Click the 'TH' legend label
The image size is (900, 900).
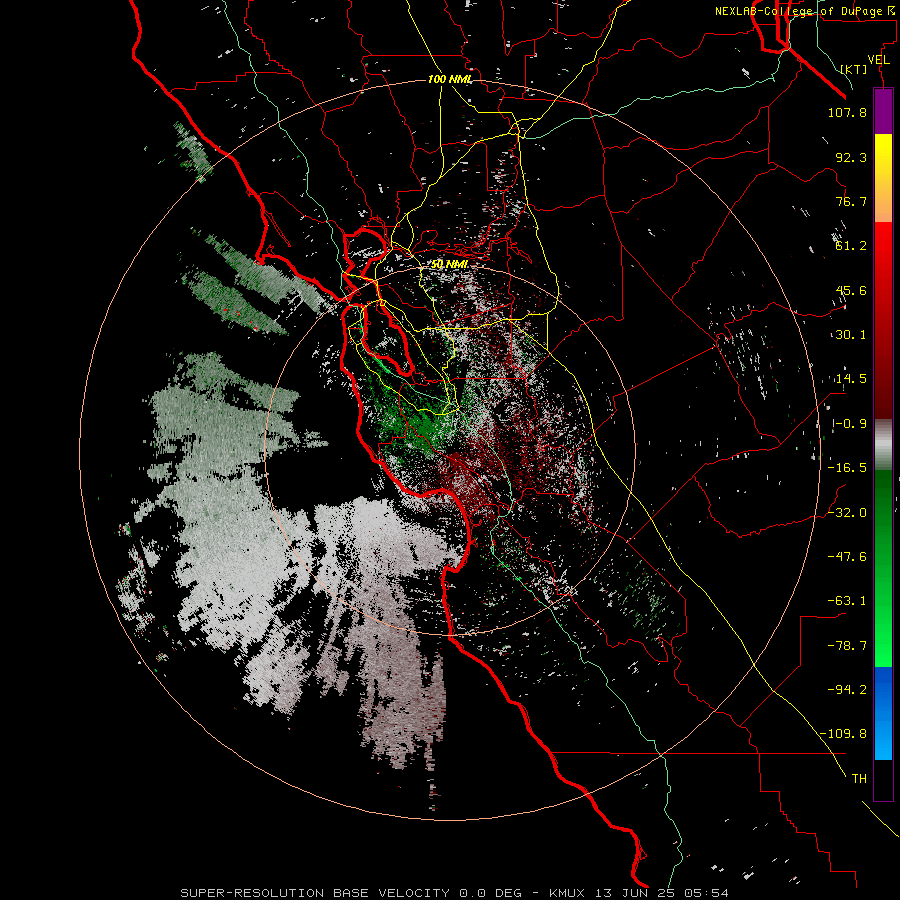coord(859,779)
